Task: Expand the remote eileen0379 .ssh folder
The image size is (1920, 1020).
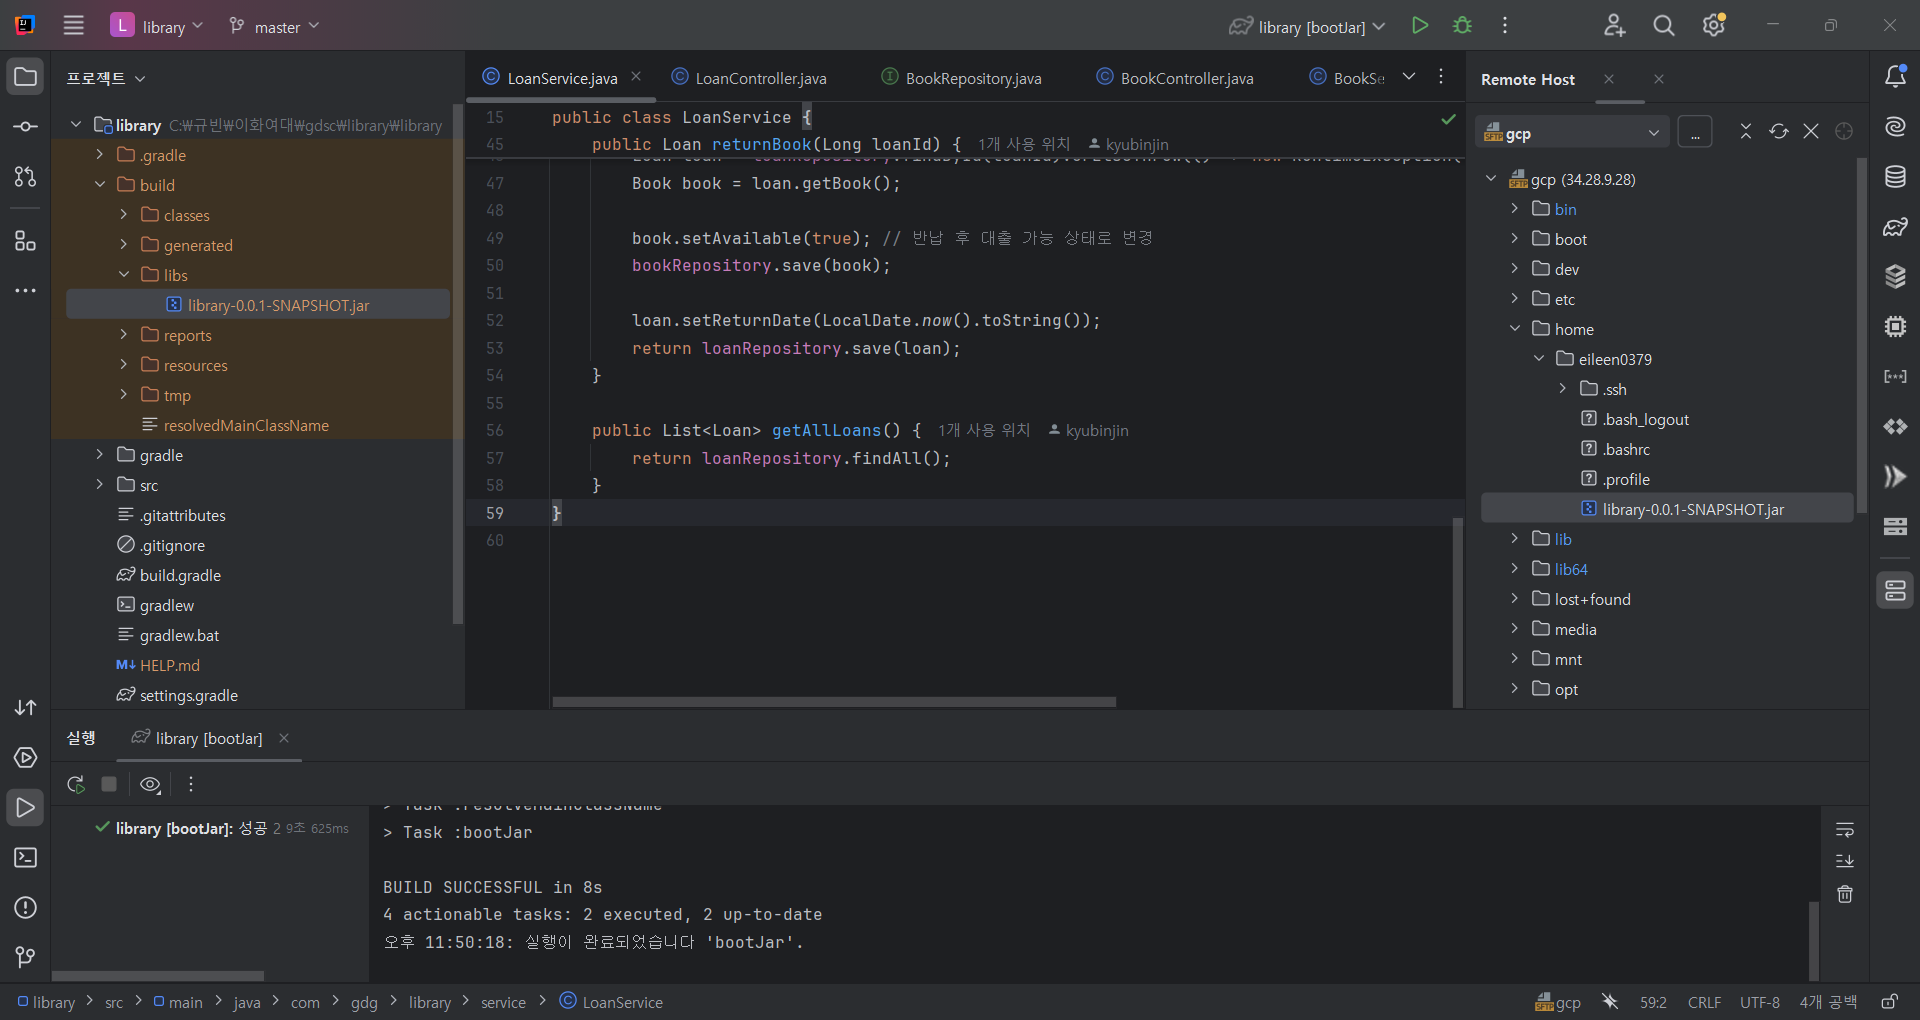Action: pos(1563,389)
